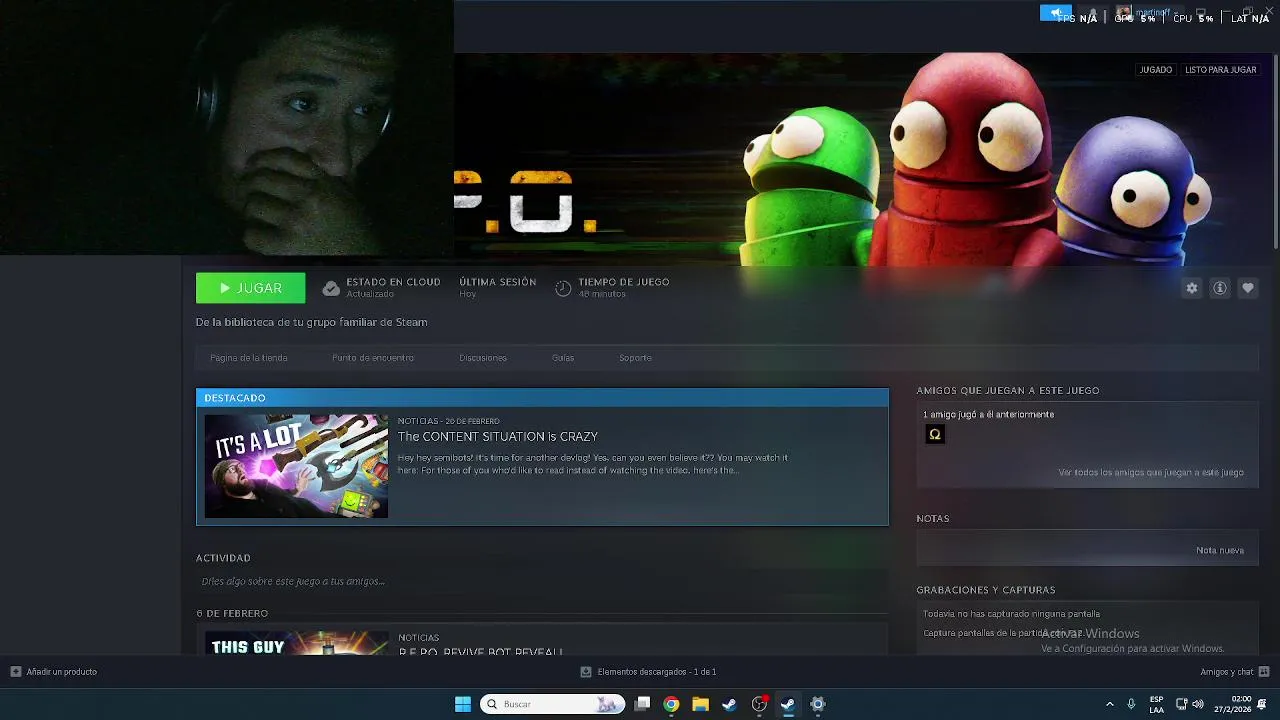The height and width of the screenshot is (720, 1280).
Task: Open Amigos y chat panel
Action: (1235, 672)
